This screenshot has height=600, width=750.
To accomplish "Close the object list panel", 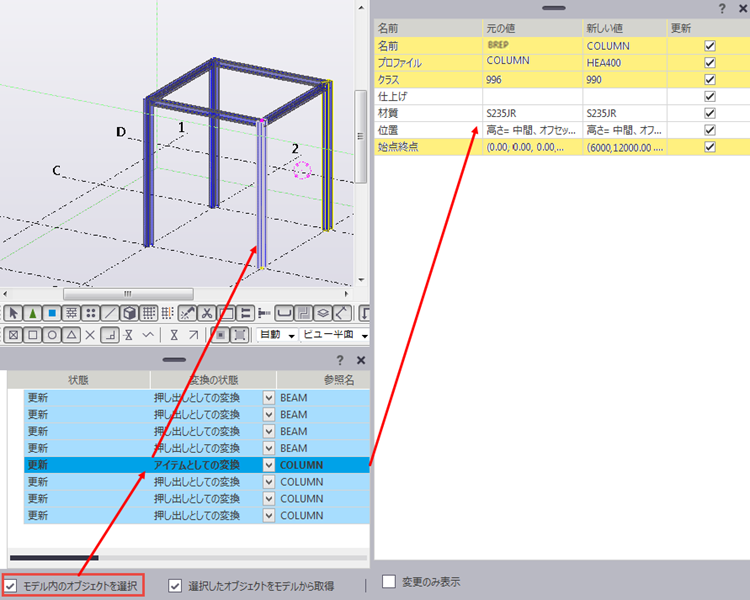I will tap(361, 360).
